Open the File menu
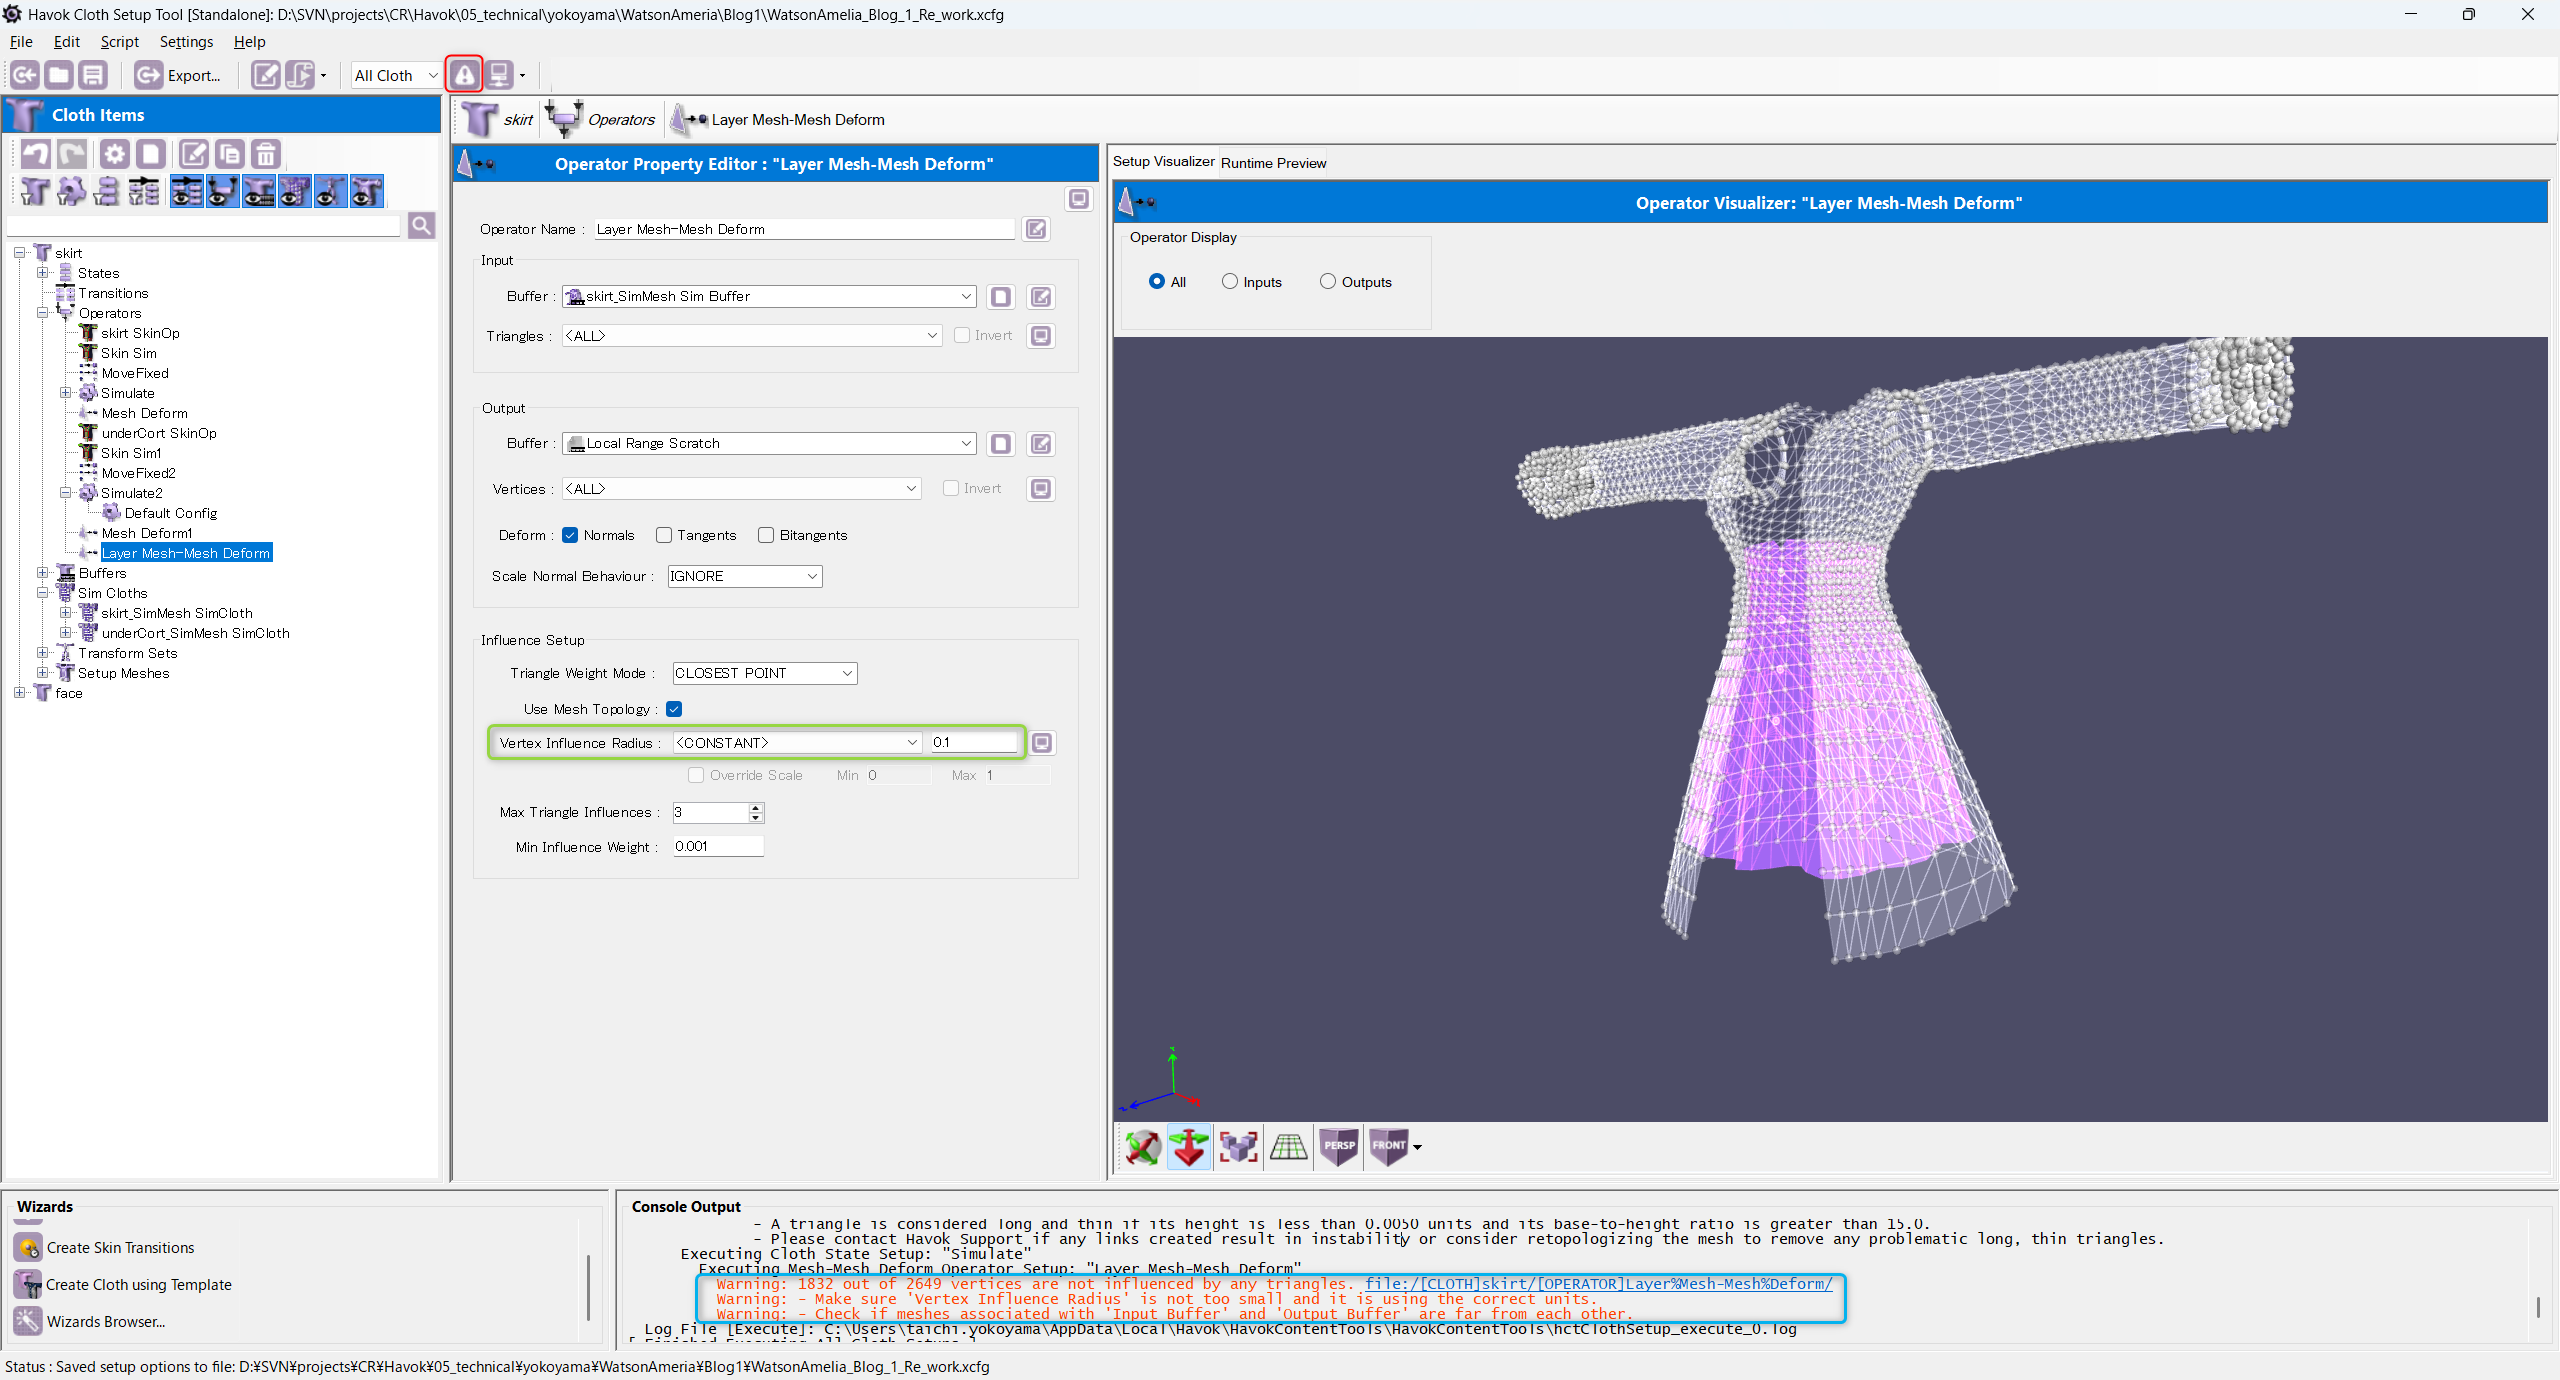The width and height of the screenshot is (2560, 1380). 21,42
